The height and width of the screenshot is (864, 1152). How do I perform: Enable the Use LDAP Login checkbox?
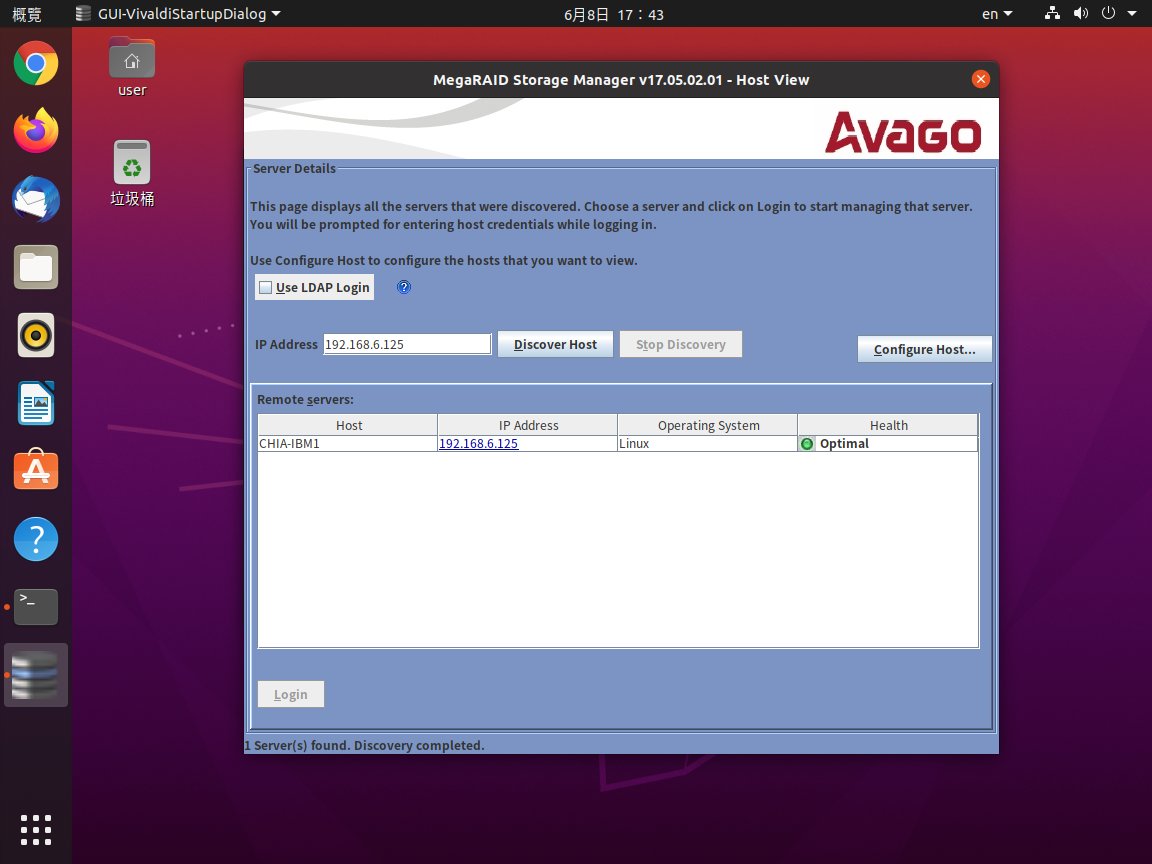pyautogui.click(x=266, y=288)
